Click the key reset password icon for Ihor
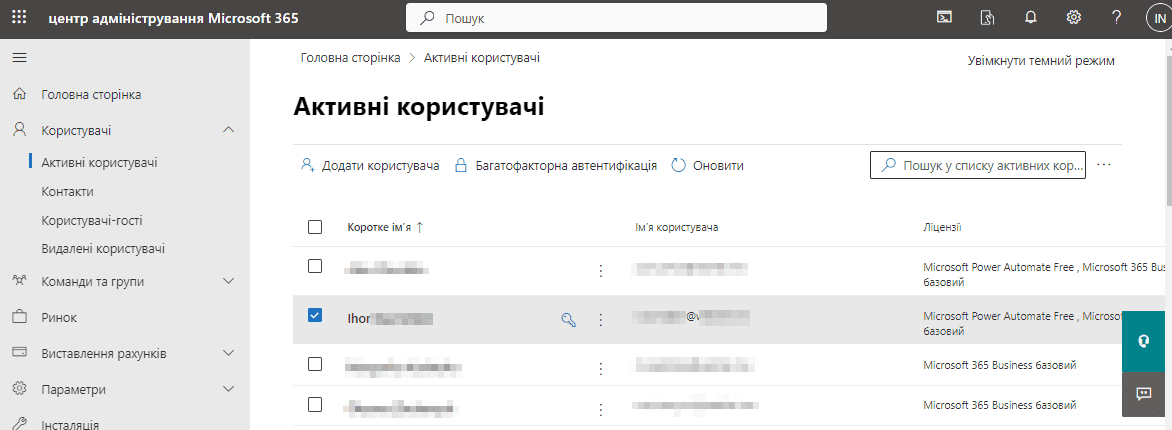 point(569,320)
